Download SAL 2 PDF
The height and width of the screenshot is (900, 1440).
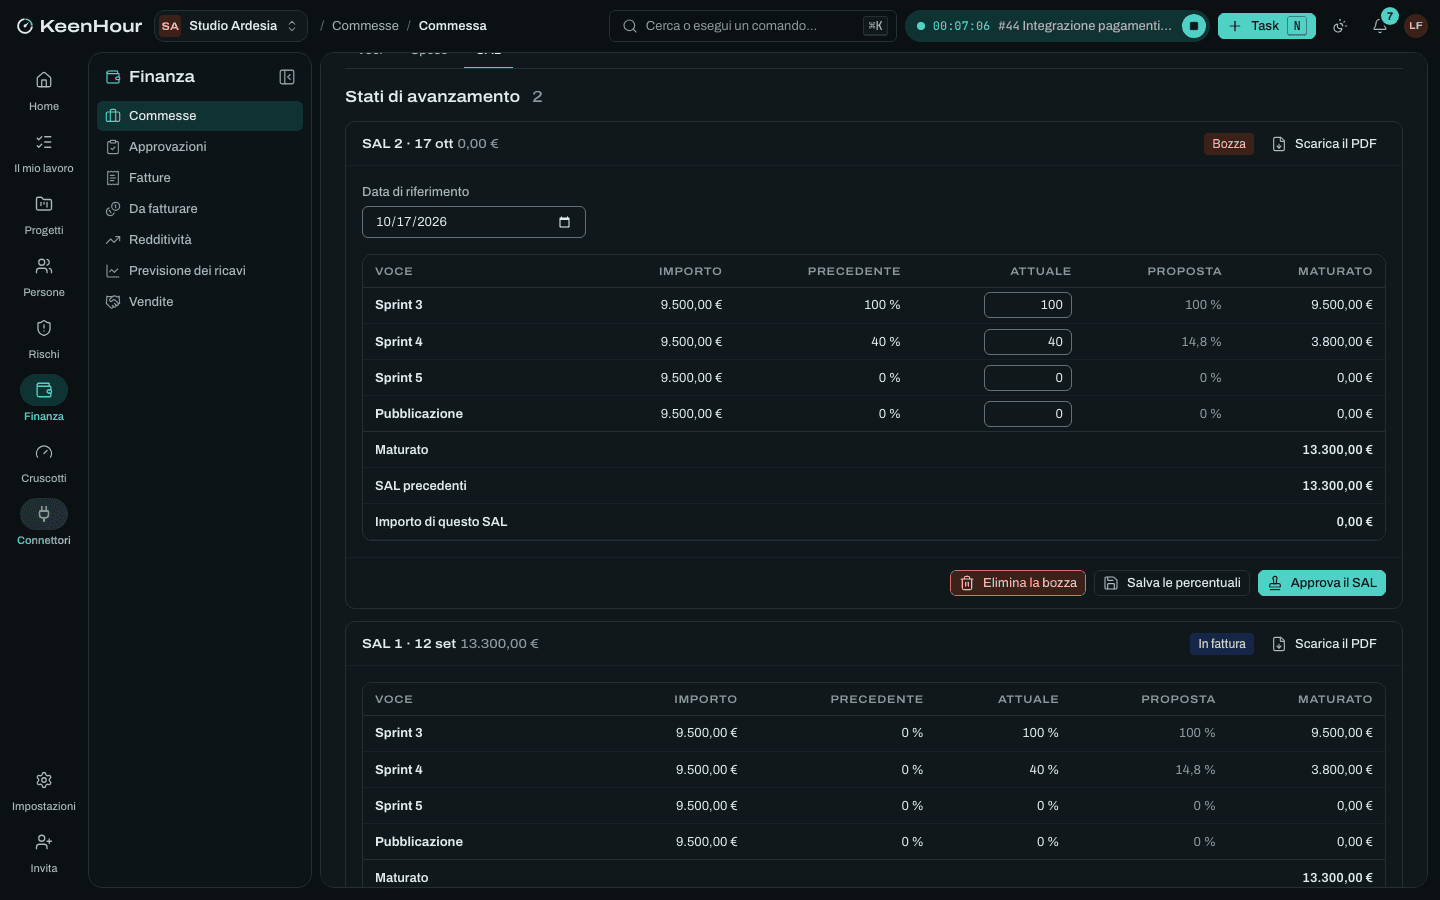(1324, 144)
